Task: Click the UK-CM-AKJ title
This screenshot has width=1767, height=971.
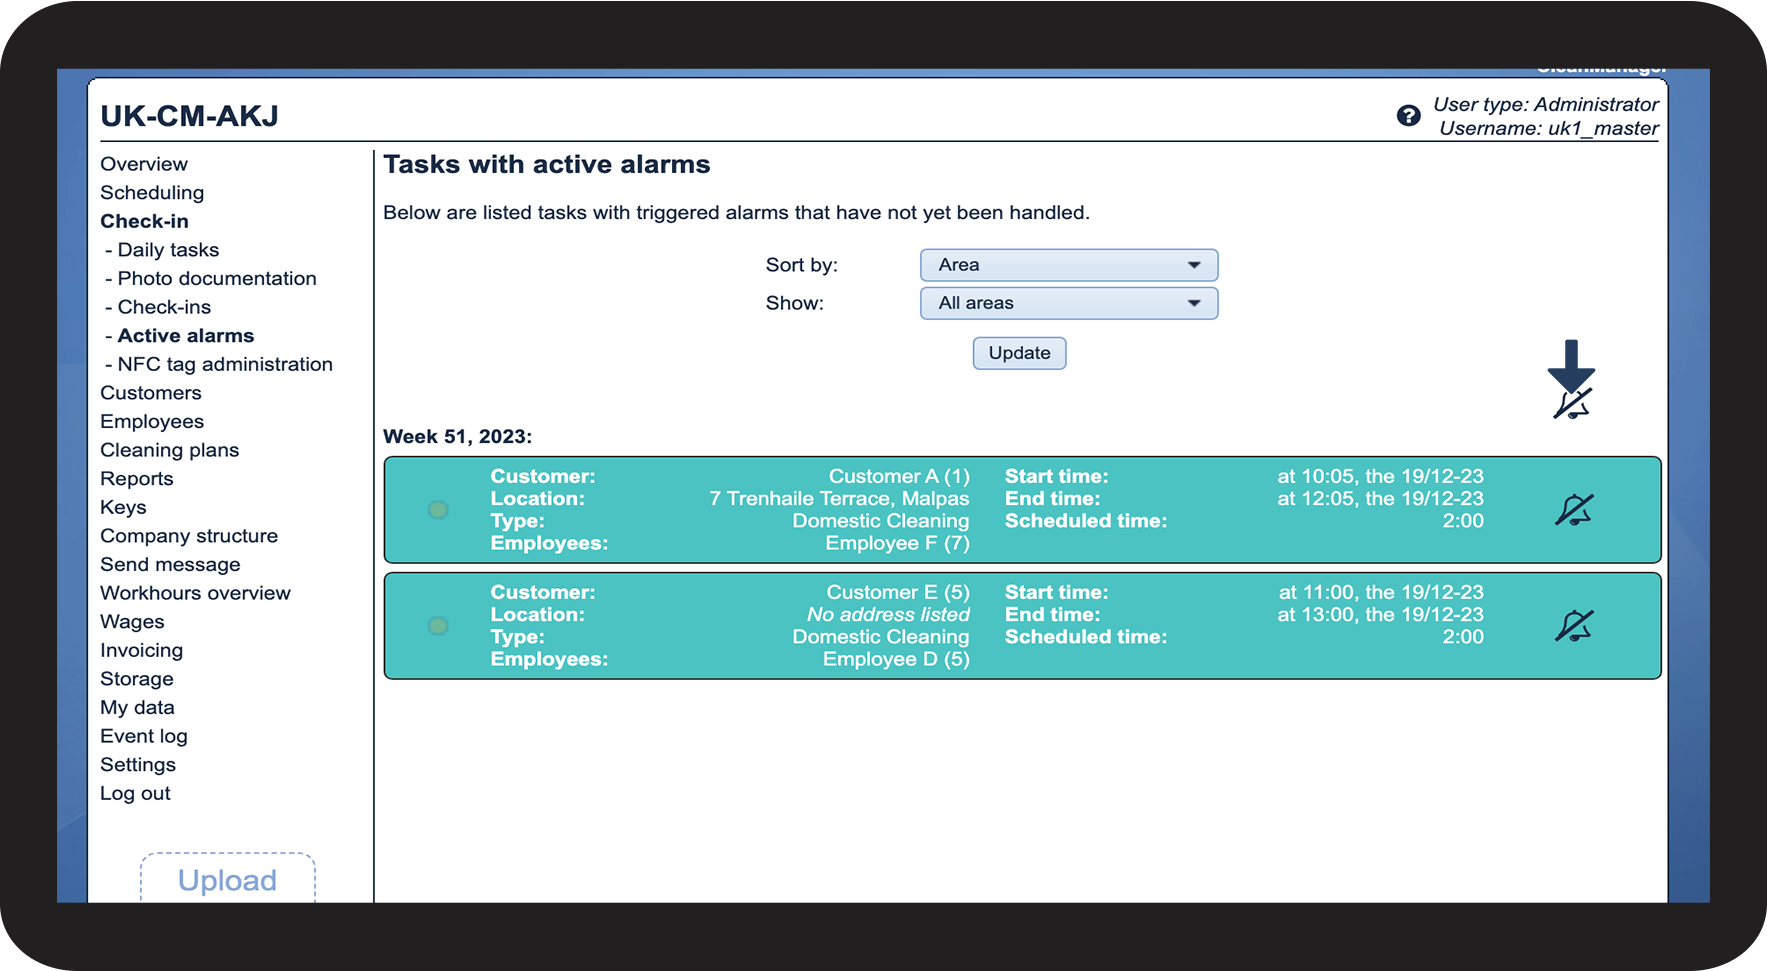Action: coord(190,116)
